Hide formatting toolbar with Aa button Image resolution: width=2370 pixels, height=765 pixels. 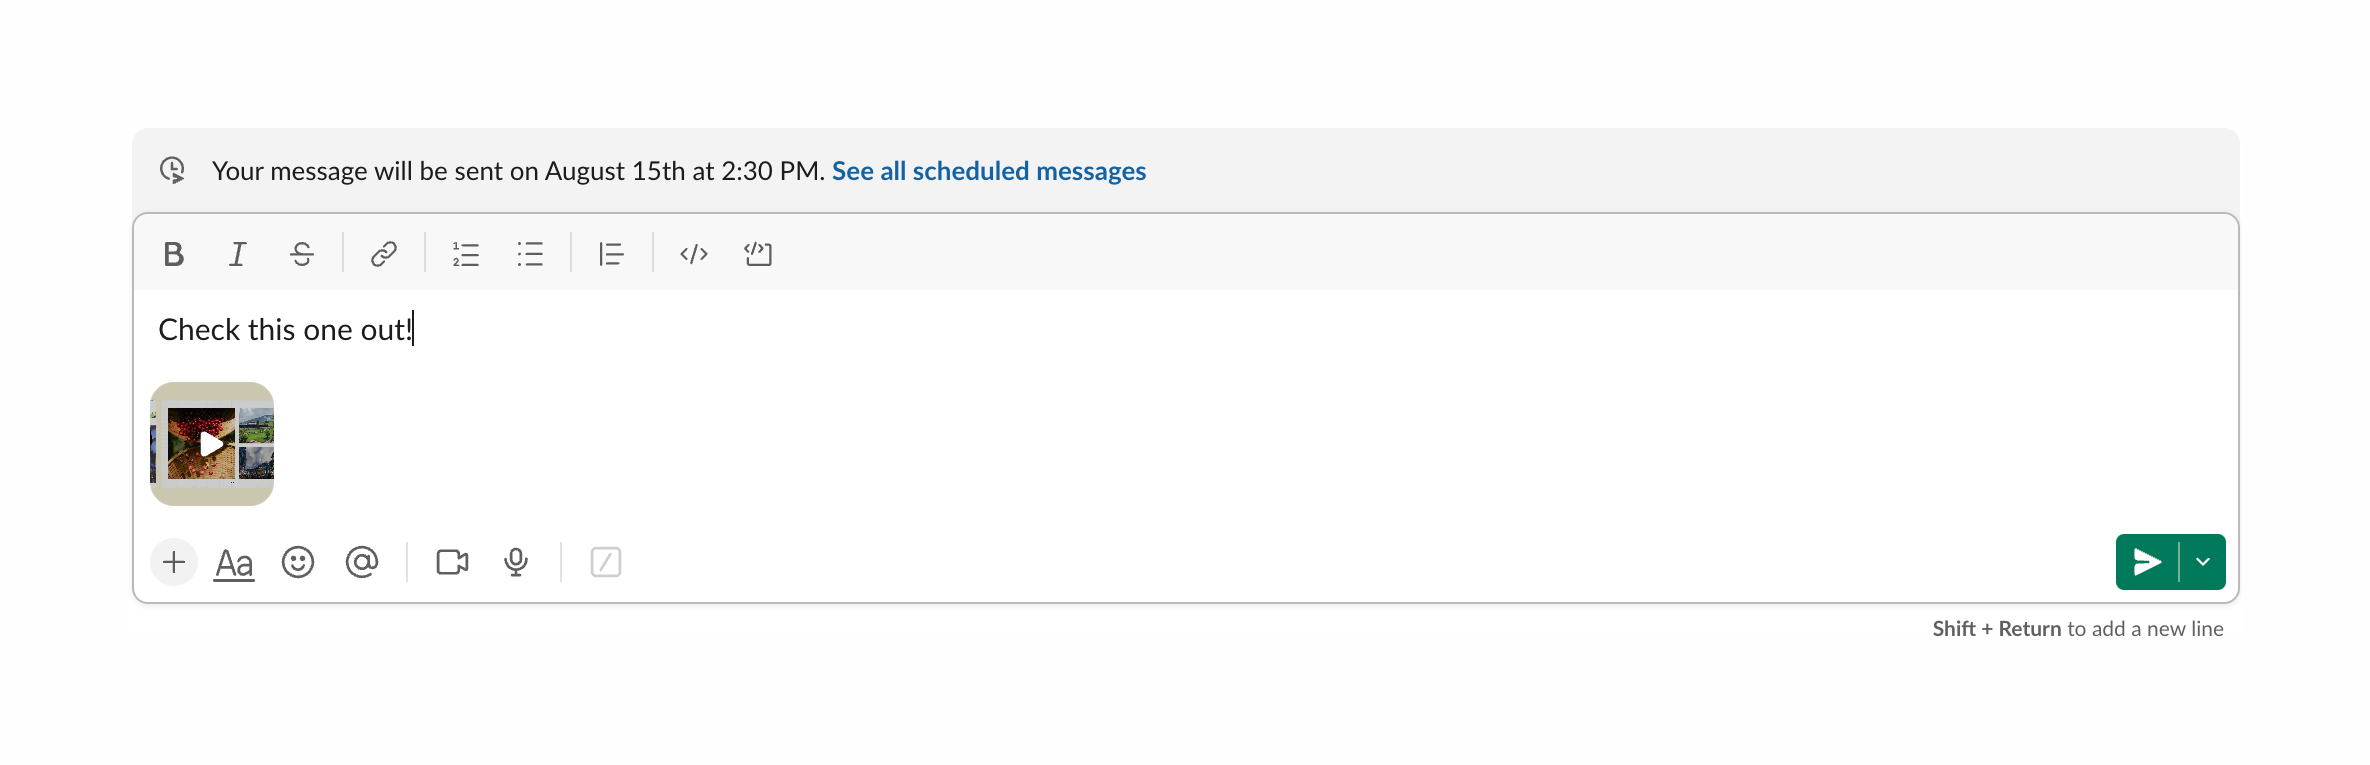pos(234,563)
